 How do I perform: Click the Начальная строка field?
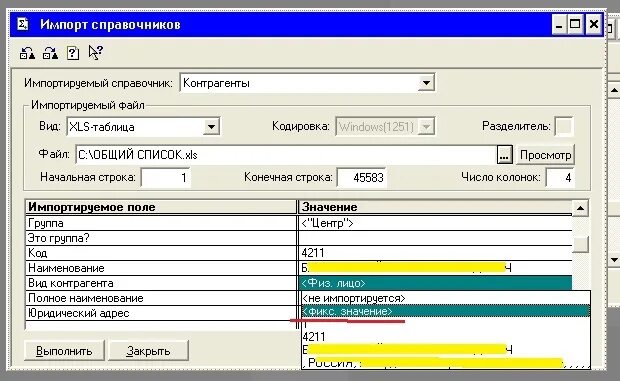166,177
